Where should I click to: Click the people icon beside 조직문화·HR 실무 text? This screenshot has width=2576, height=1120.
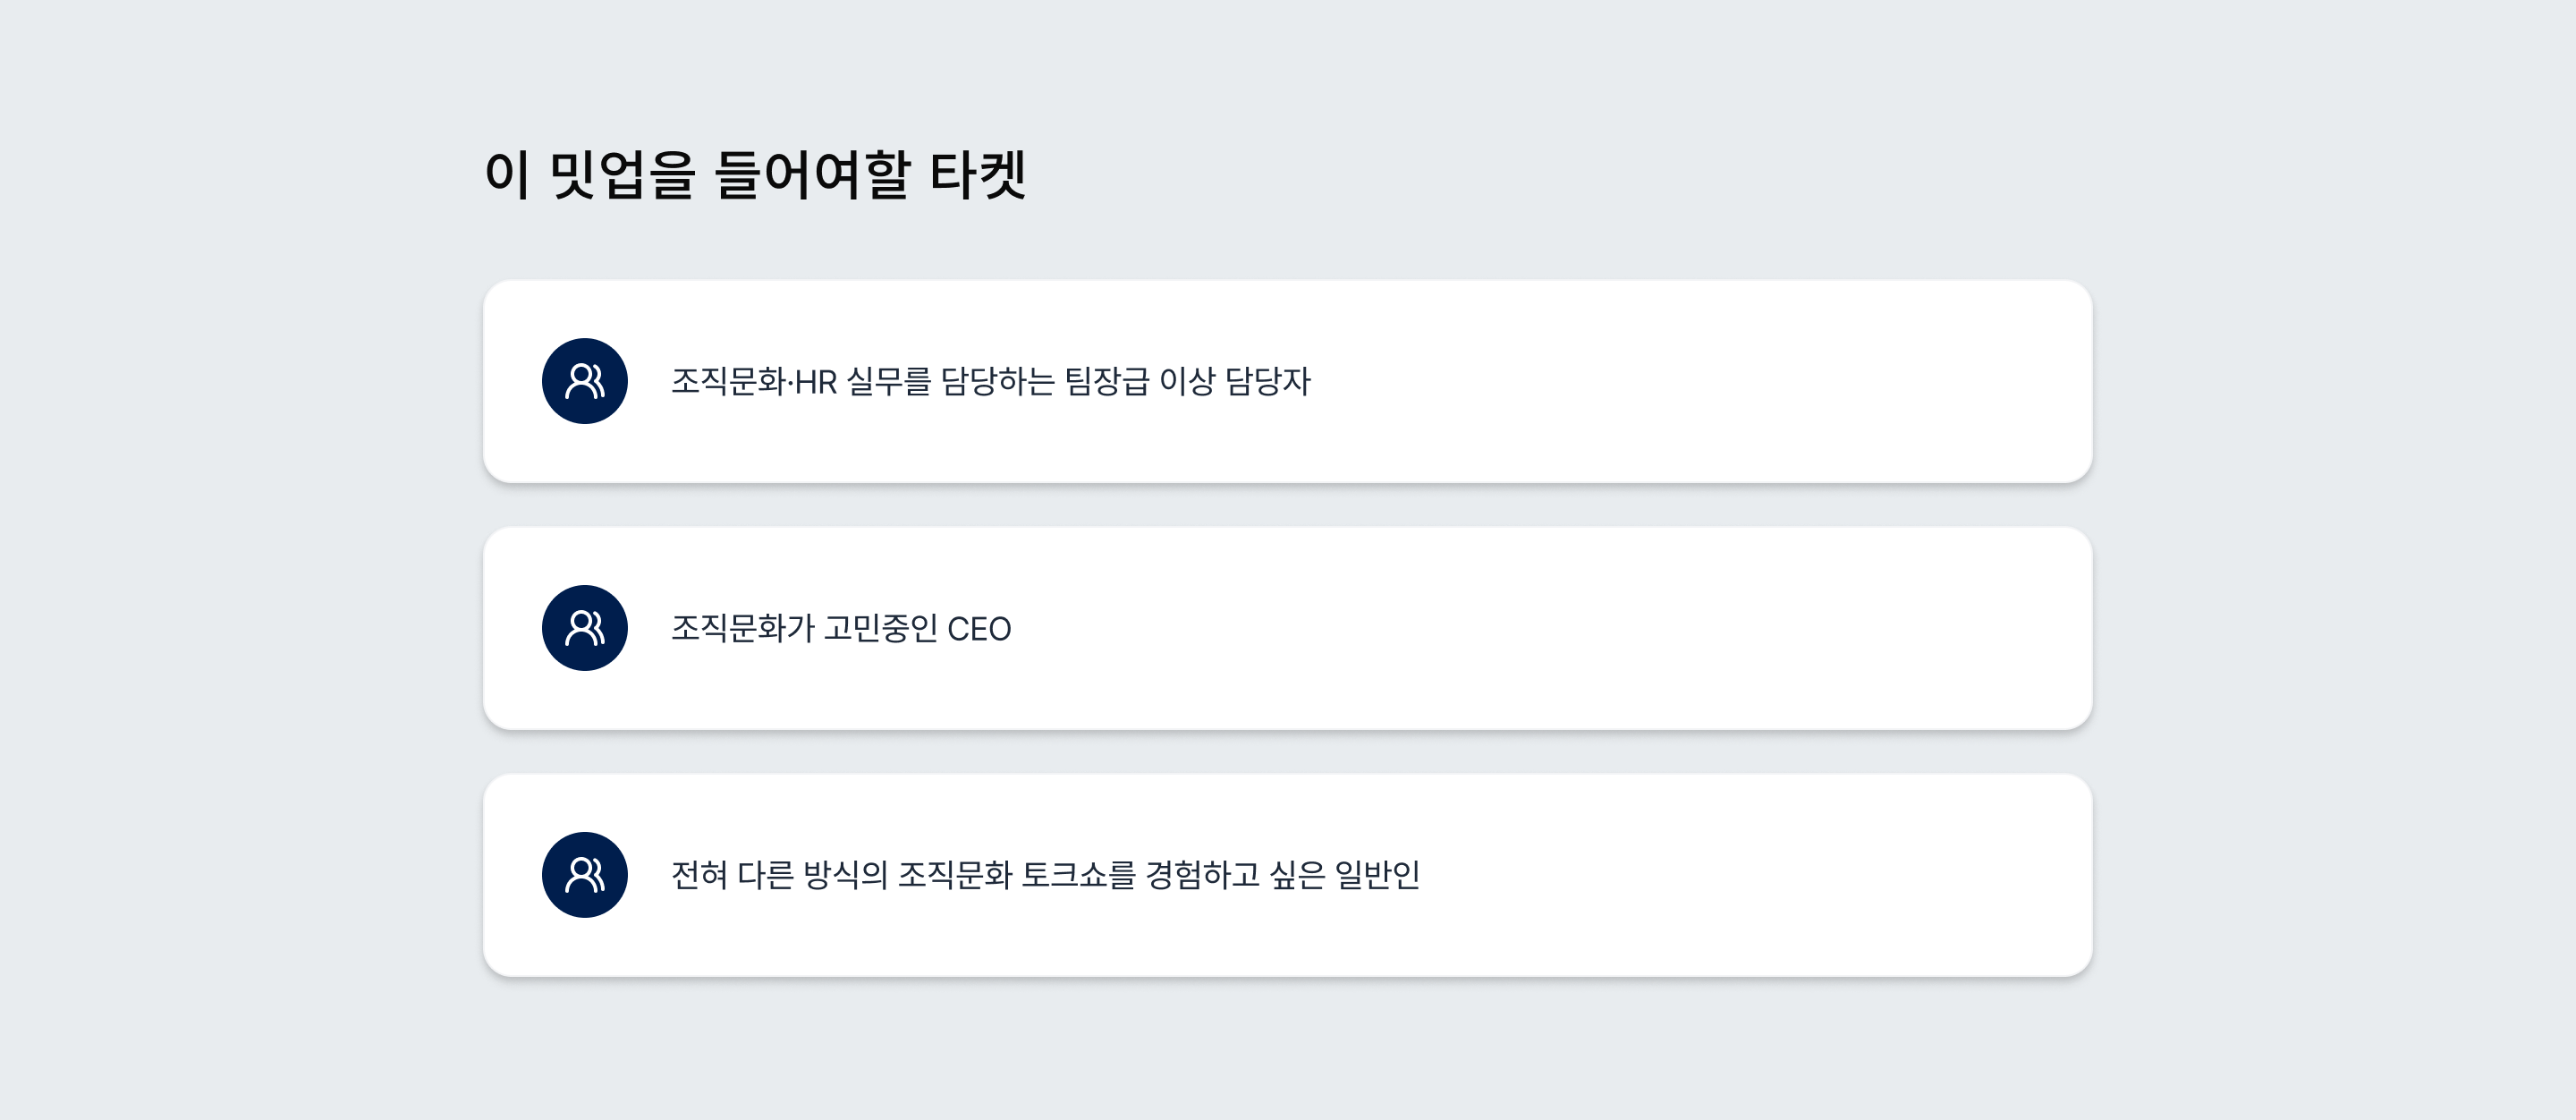[x=585, y=381]
